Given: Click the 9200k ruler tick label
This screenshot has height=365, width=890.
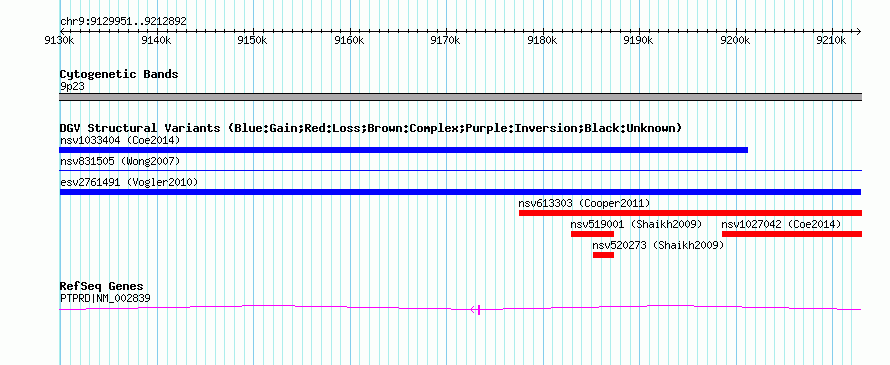Looking at the screenshot, I should click(x=736, y=41).
